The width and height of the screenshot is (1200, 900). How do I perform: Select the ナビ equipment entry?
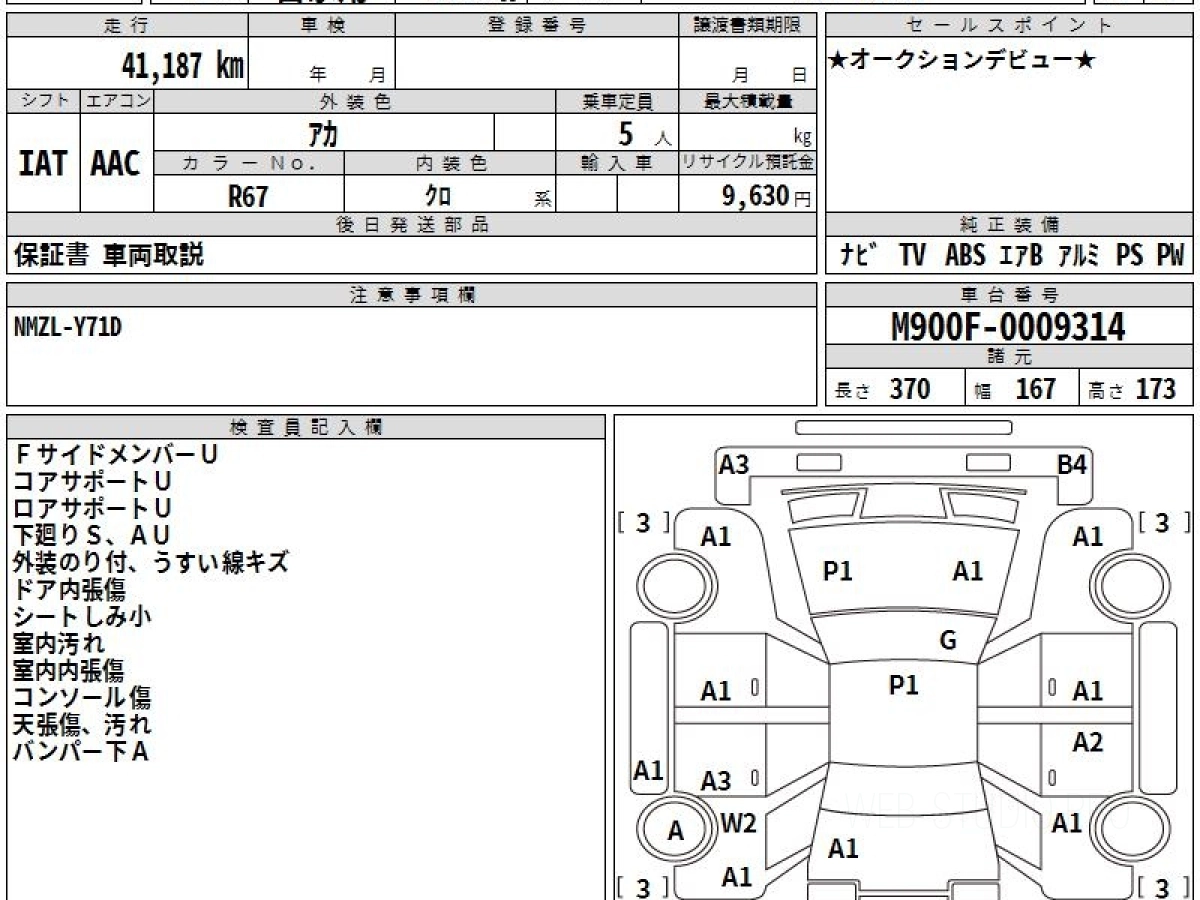coord(858,255)
